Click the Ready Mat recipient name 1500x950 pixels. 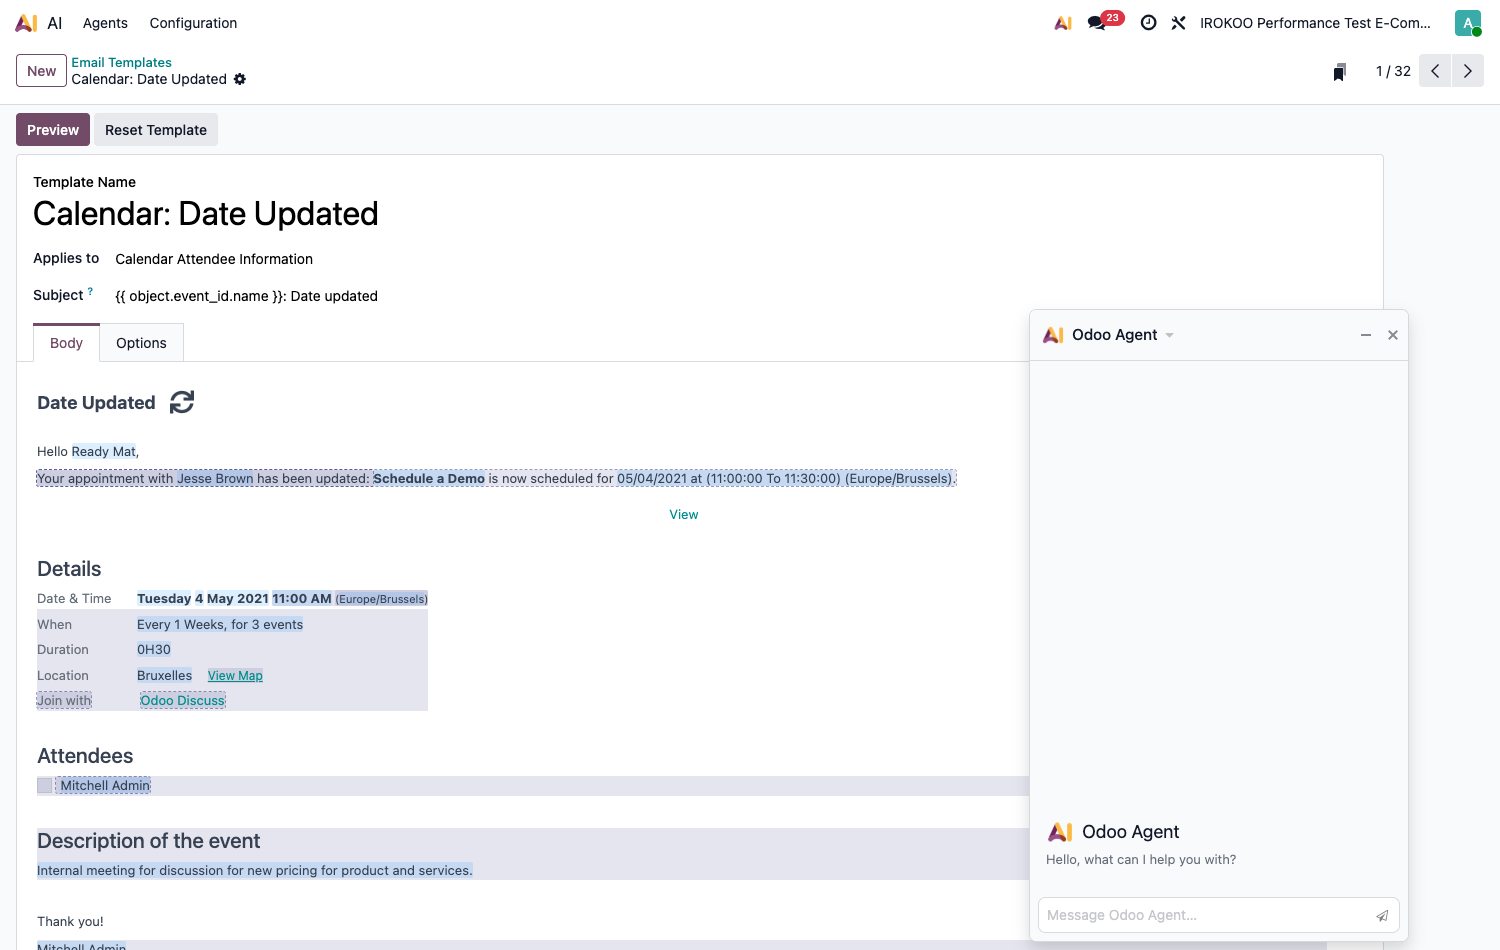coord(103,452)
